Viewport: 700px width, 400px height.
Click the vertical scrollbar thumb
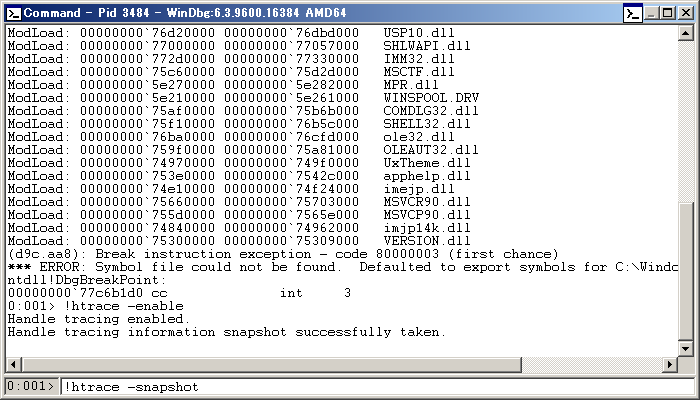[685, 271]
